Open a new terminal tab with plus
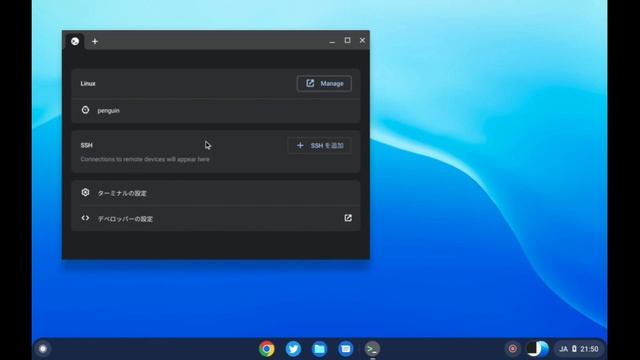This screenshot has height=360, width=640. point(95,41)
